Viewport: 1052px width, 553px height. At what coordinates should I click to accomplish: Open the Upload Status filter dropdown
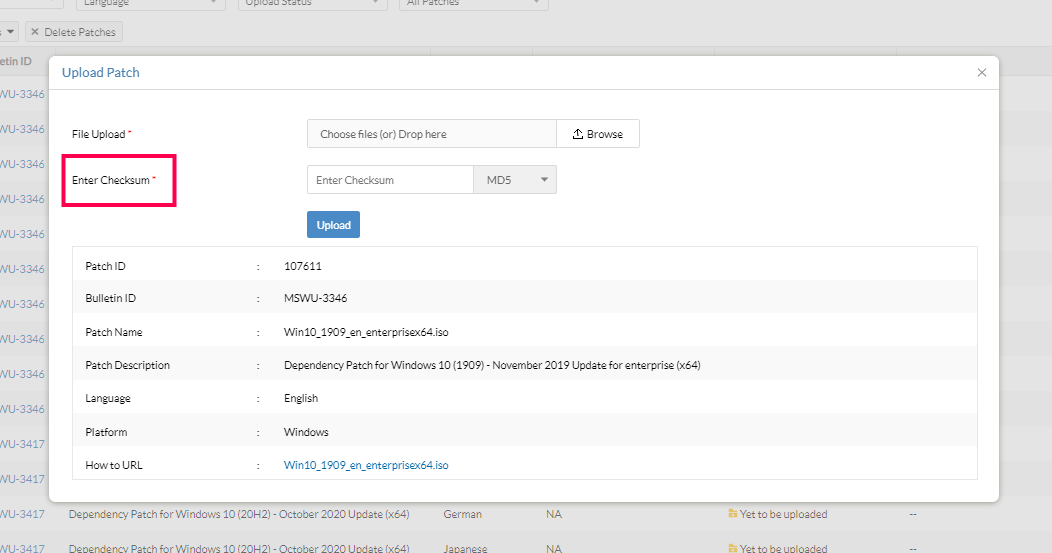pos(313,3)
